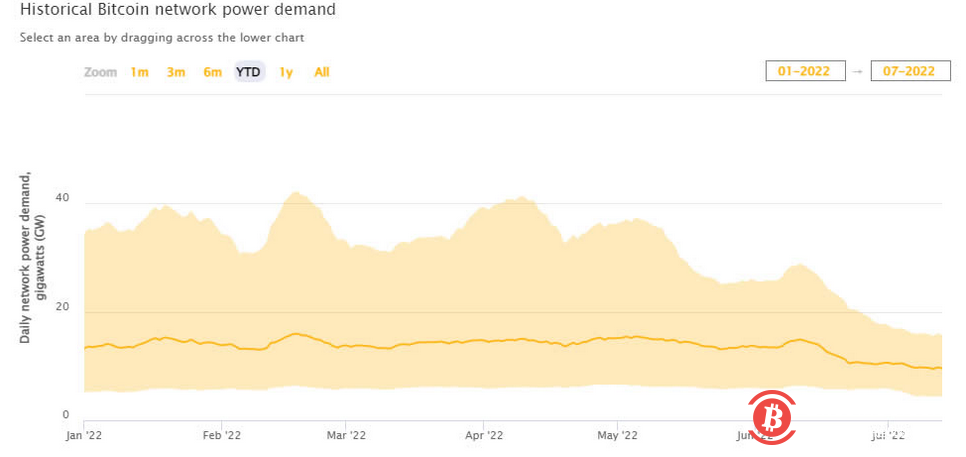Viewport: 966px width, 457px height.
Task: Show All historical data
Action: pyautogui.click(x=322, y=72)
